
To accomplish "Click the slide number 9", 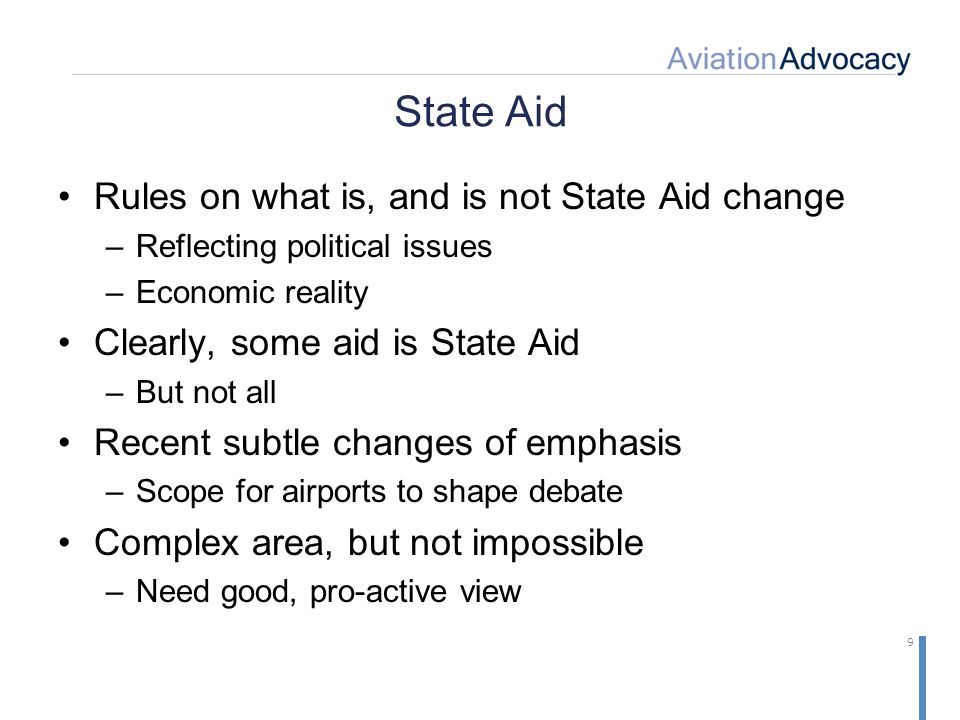I will click(x=910, y=642).
